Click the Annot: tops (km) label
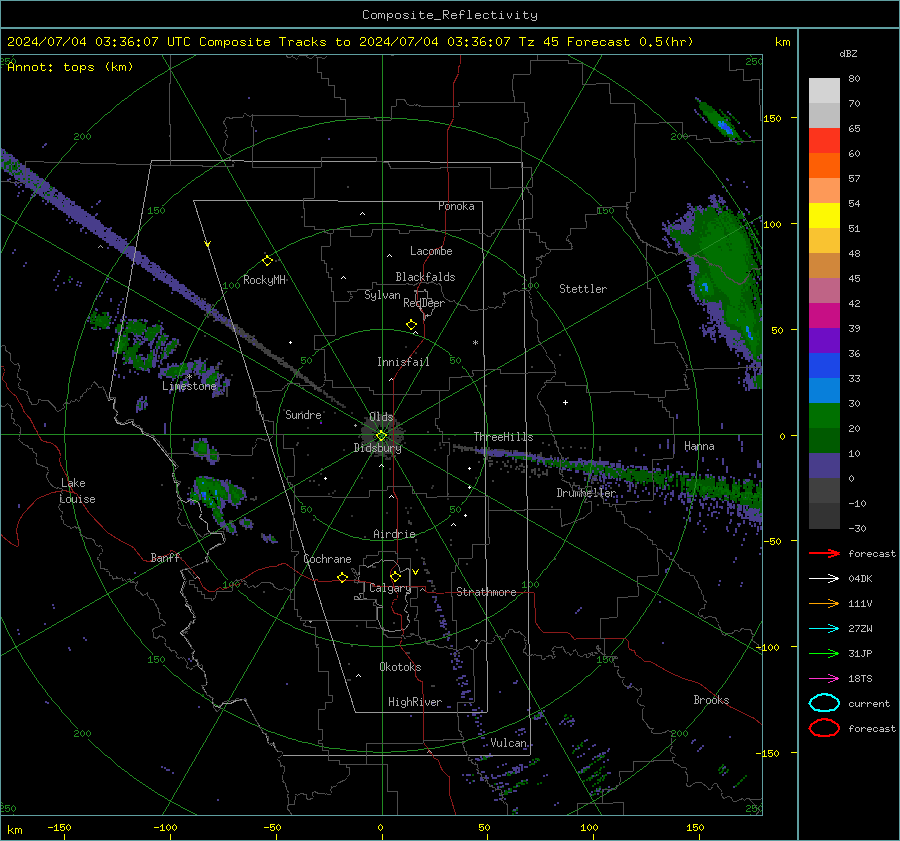The image size is (900, 841). 70,67
